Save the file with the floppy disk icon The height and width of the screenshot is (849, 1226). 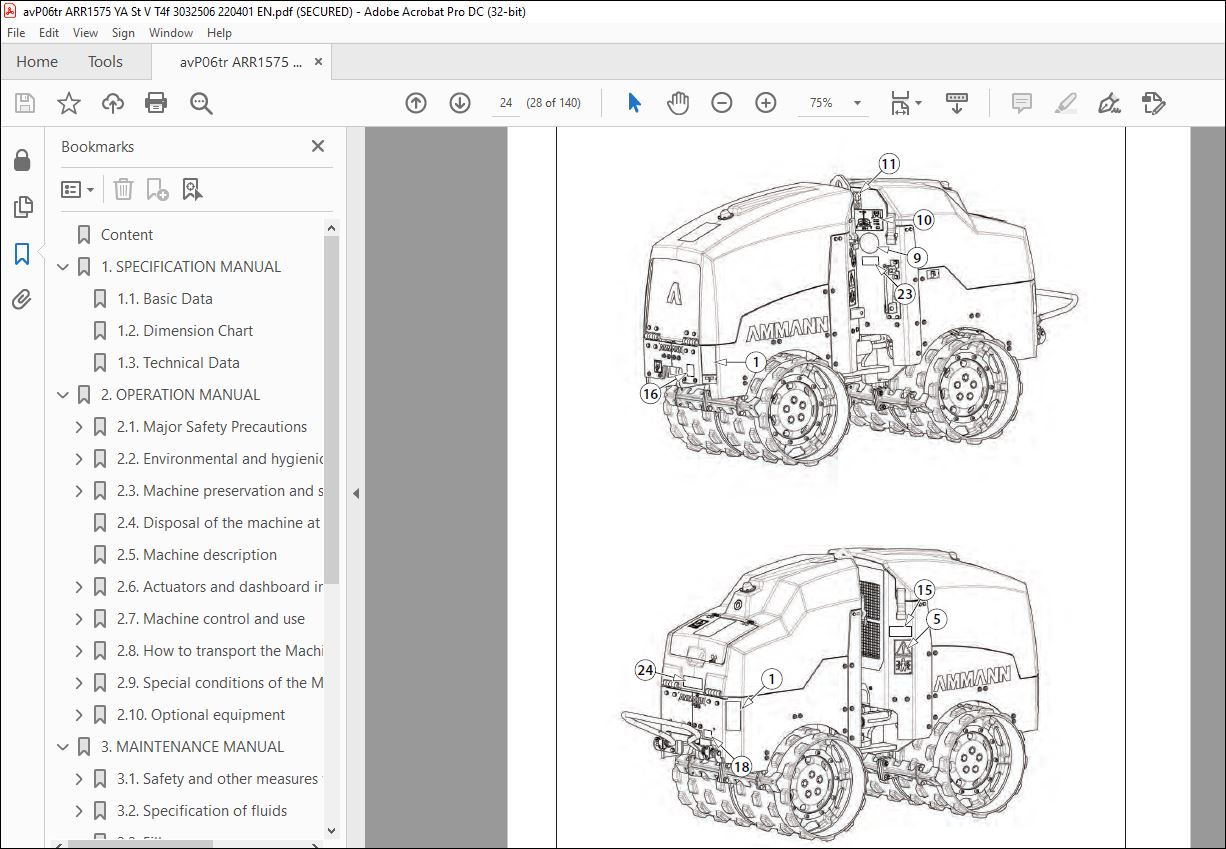point(25,103)
